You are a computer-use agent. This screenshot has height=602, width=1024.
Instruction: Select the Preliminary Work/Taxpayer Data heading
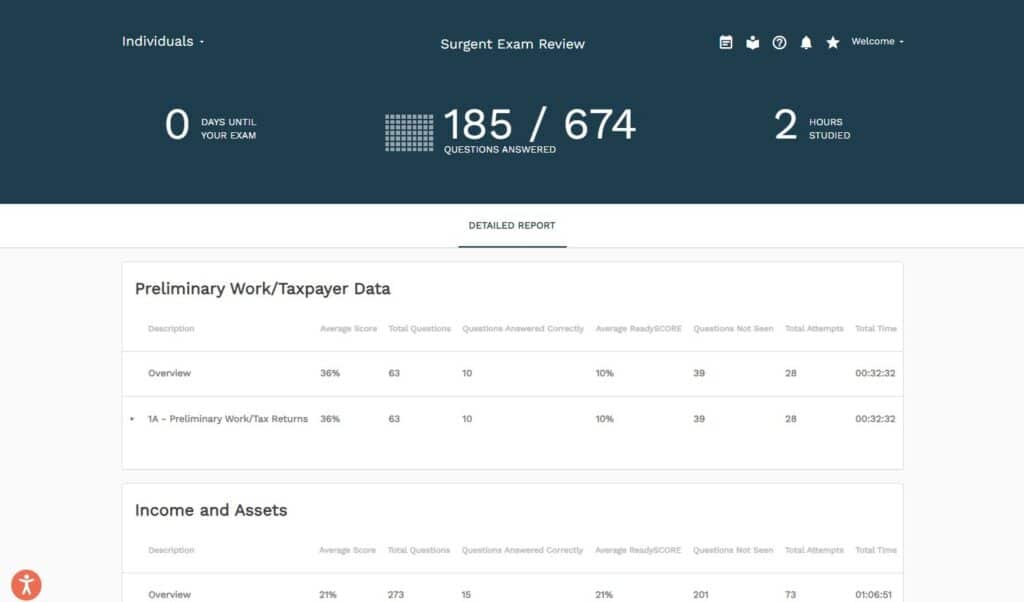(x=263, y=288)
